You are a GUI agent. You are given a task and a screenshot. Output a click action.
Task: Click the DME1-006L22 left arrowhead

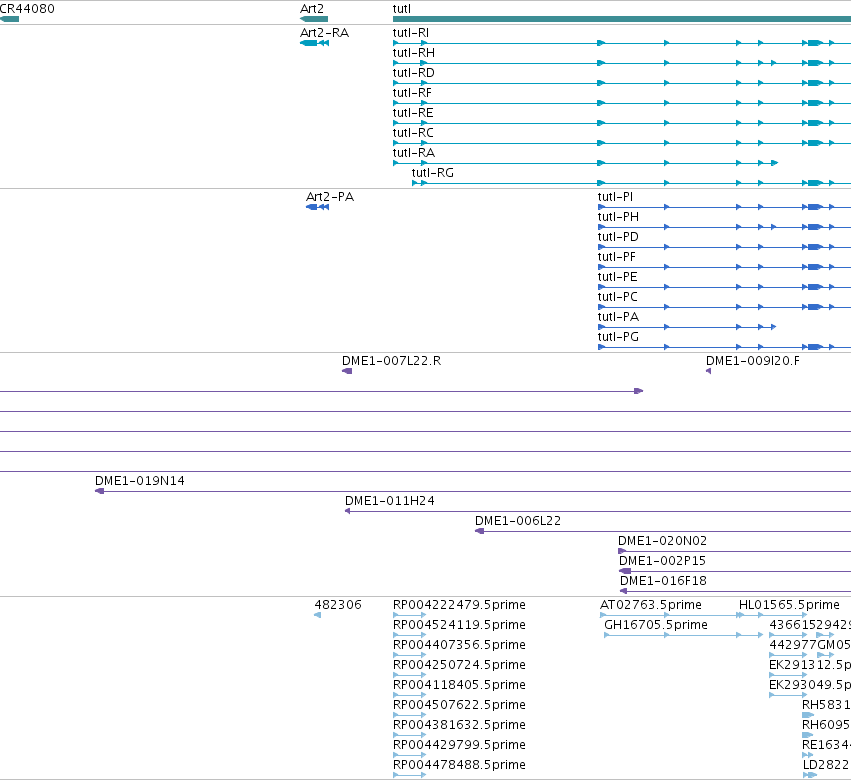coord(479,531)
